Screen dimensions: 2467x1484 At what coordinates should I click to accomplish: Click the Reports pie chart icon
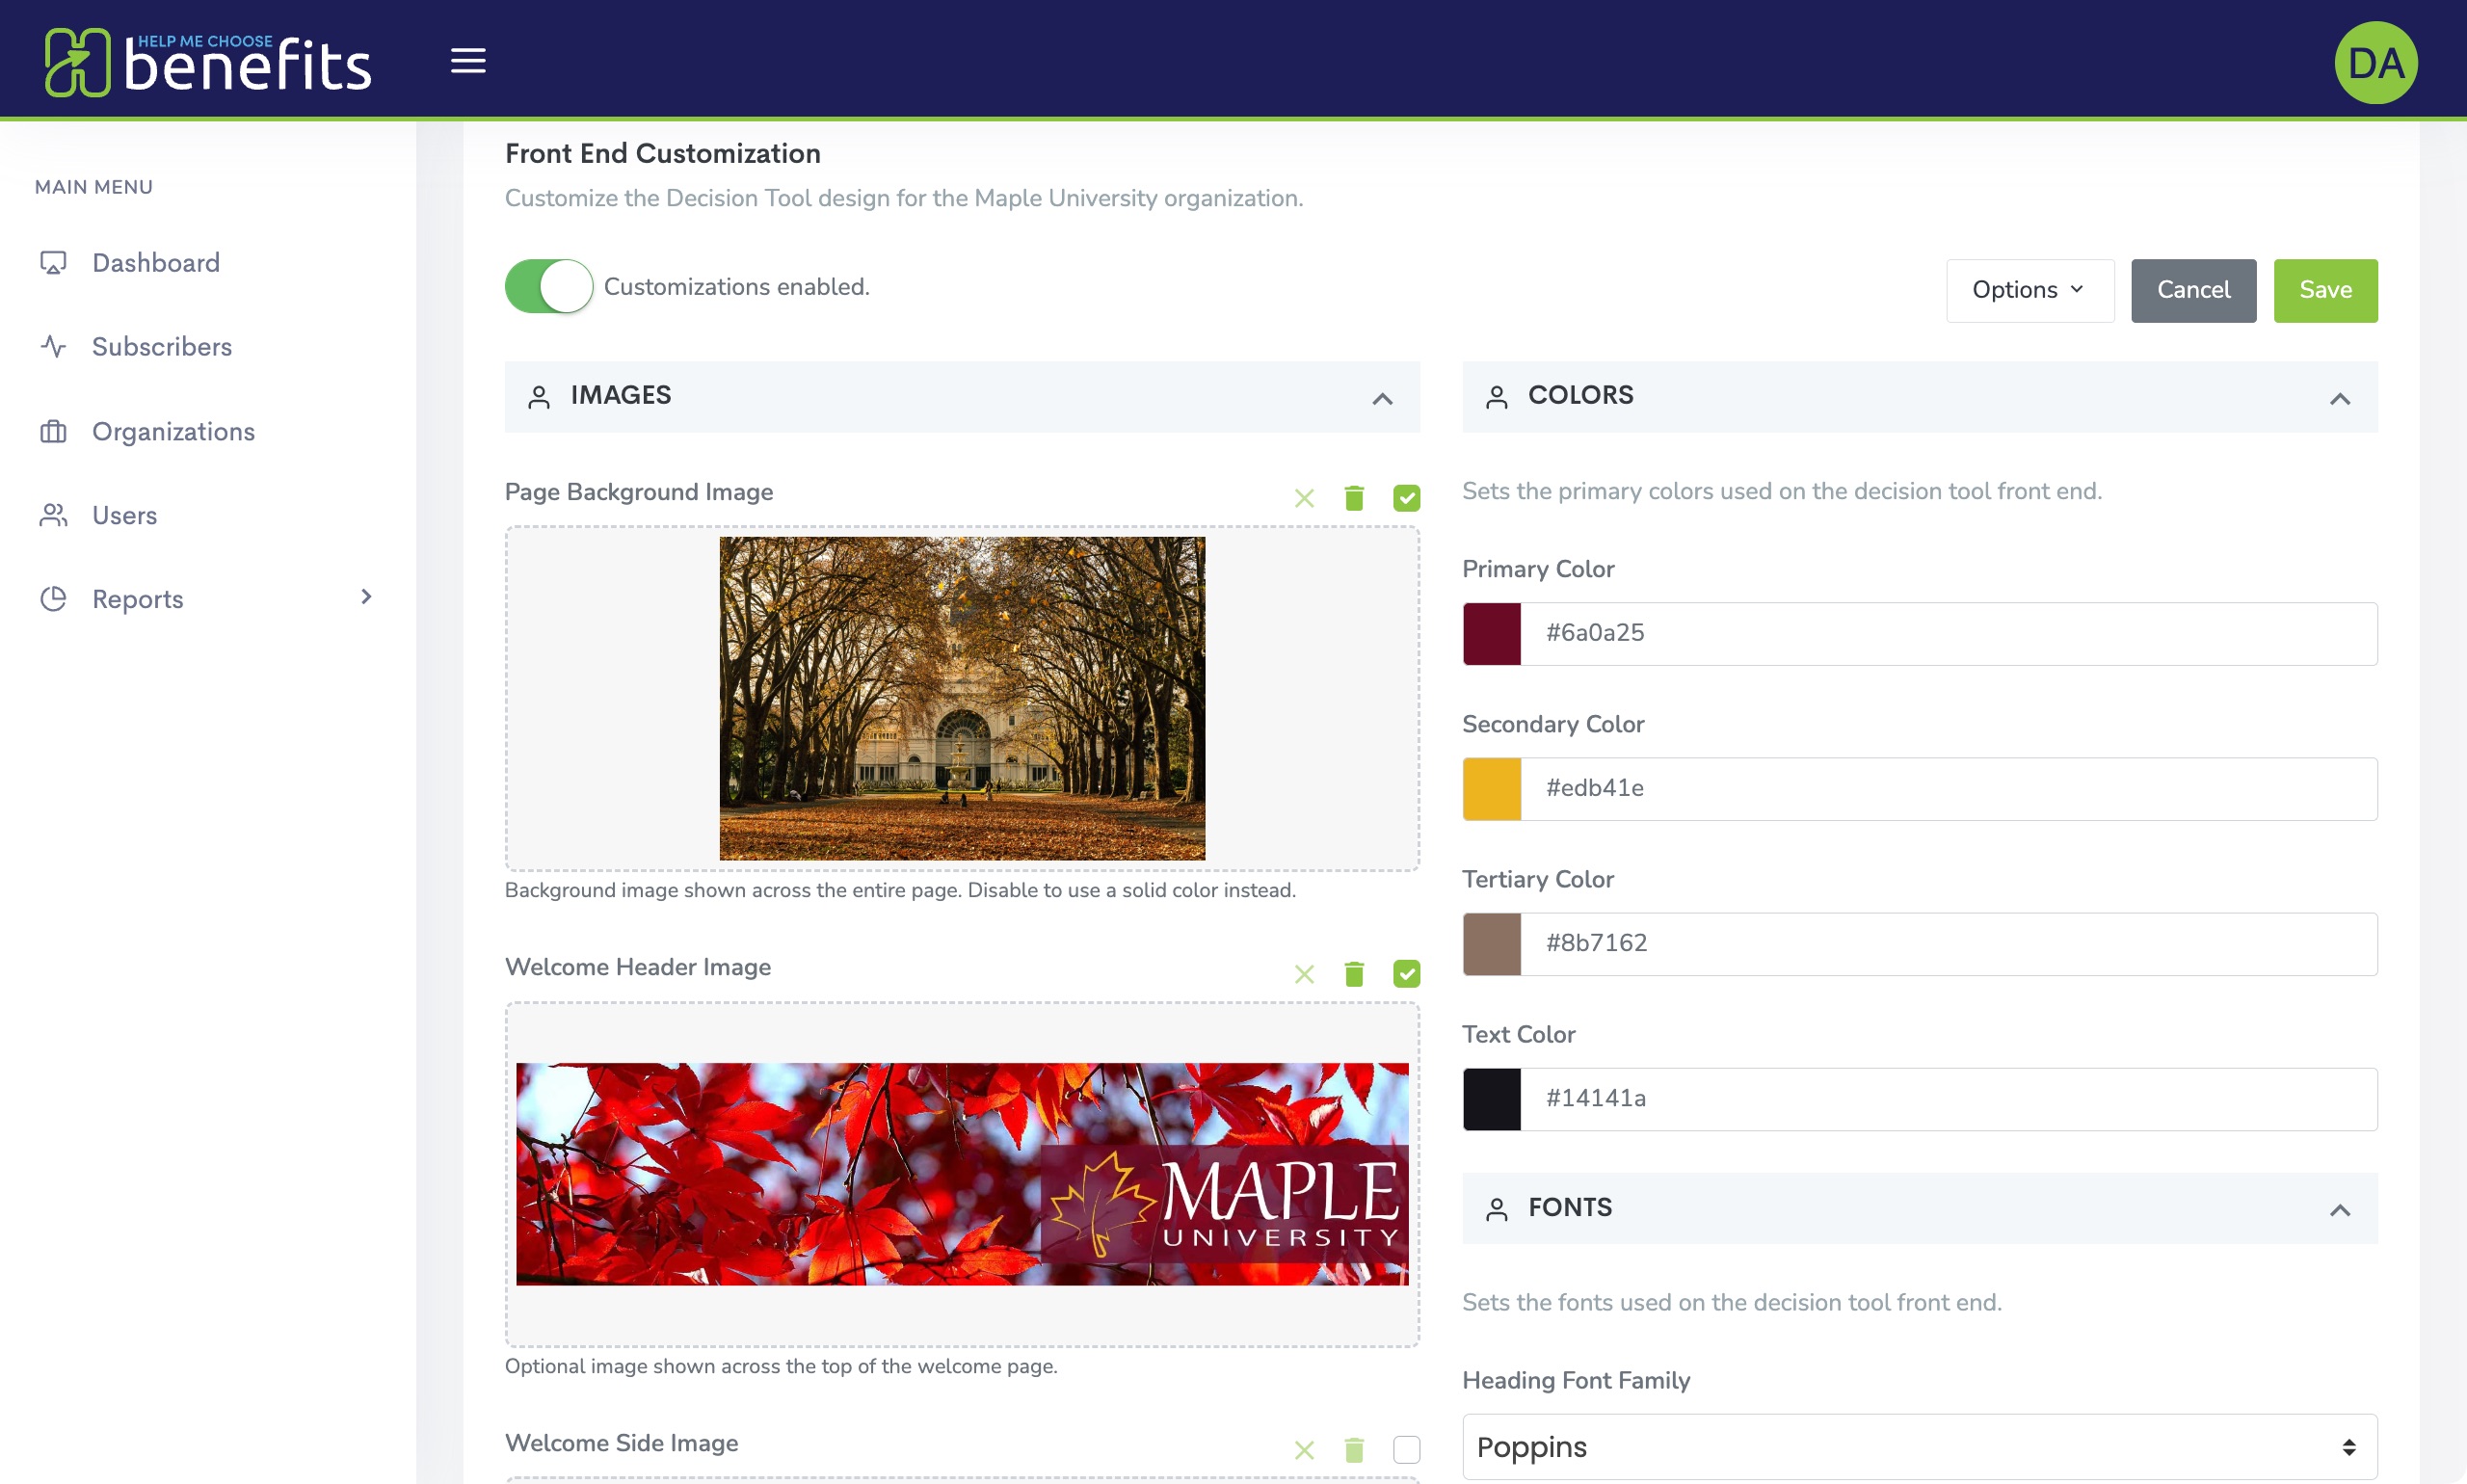[53, 599]
